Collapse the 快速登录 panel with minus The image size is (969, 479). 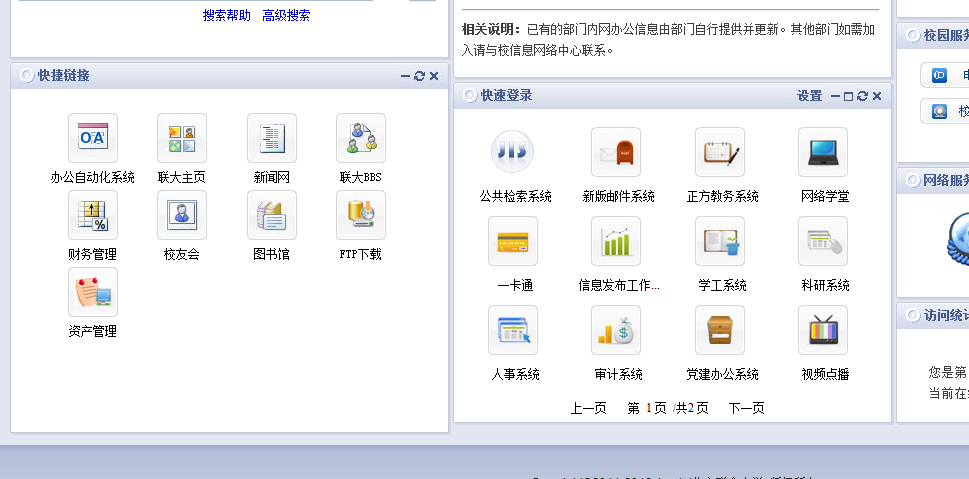[x=835, y=96]
